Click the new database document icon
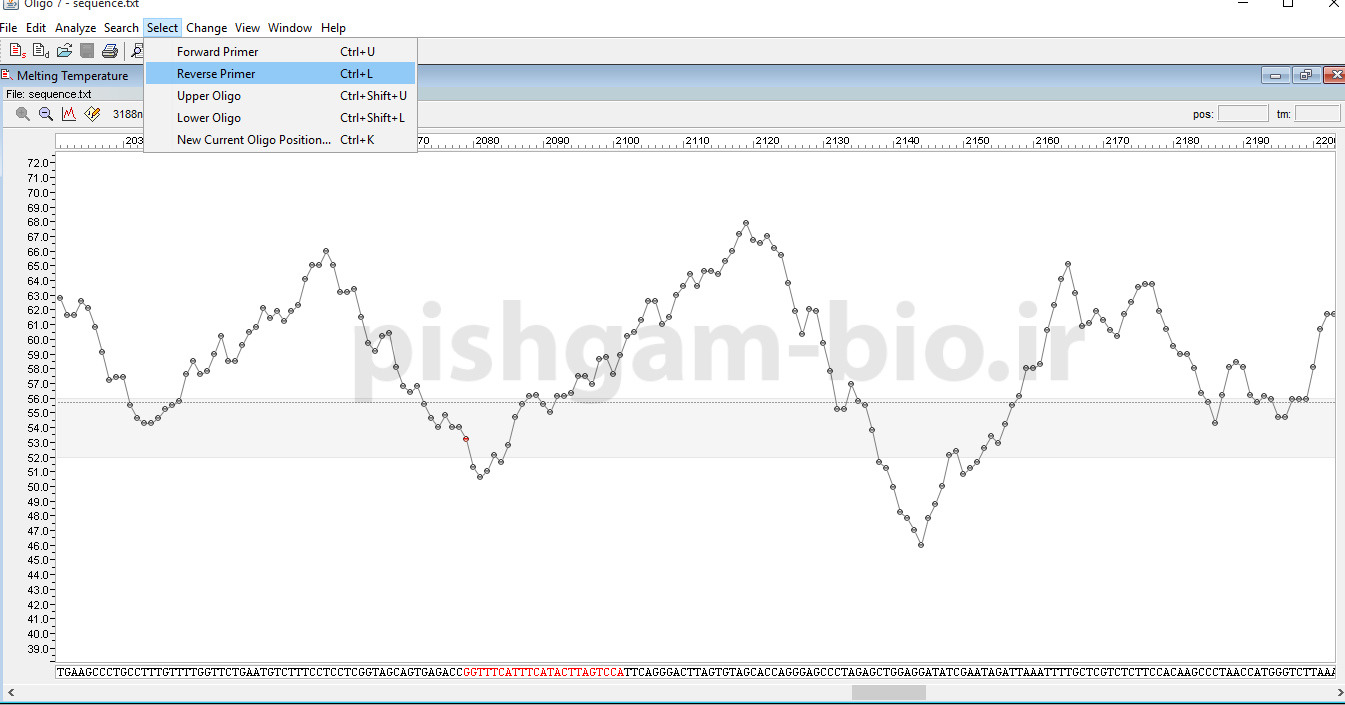 41,51
